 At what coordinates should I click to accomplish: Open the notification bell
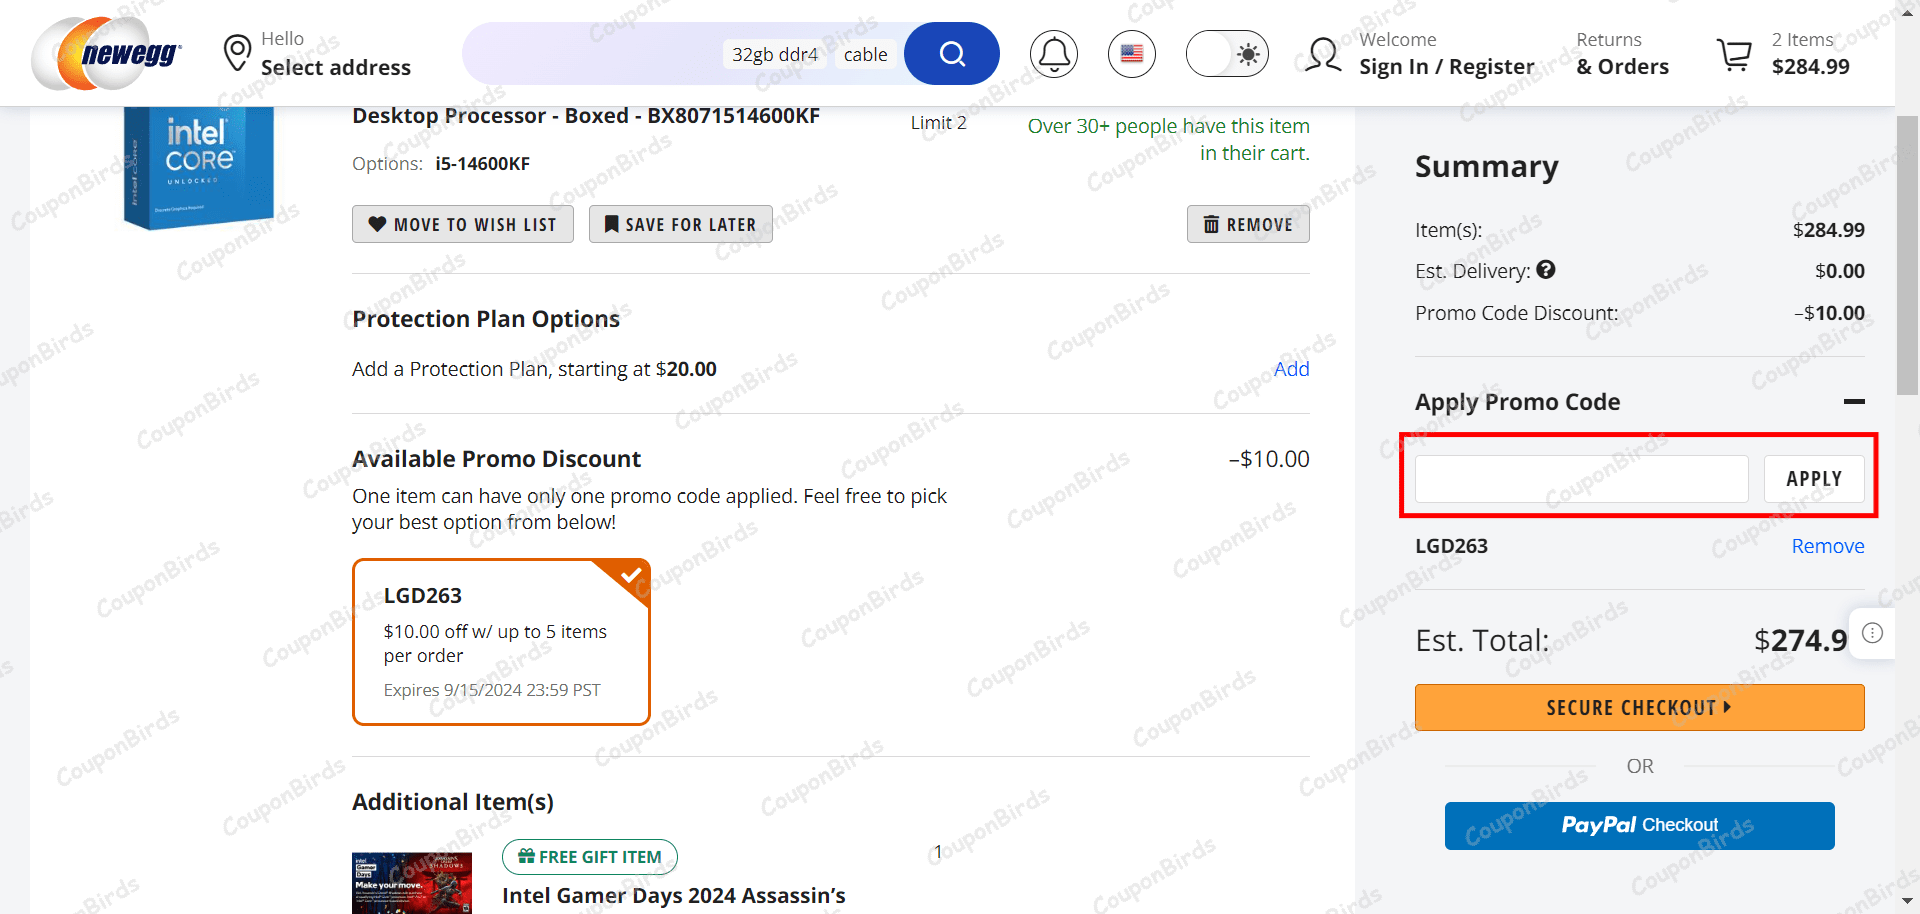click(x=1053, y=53)
